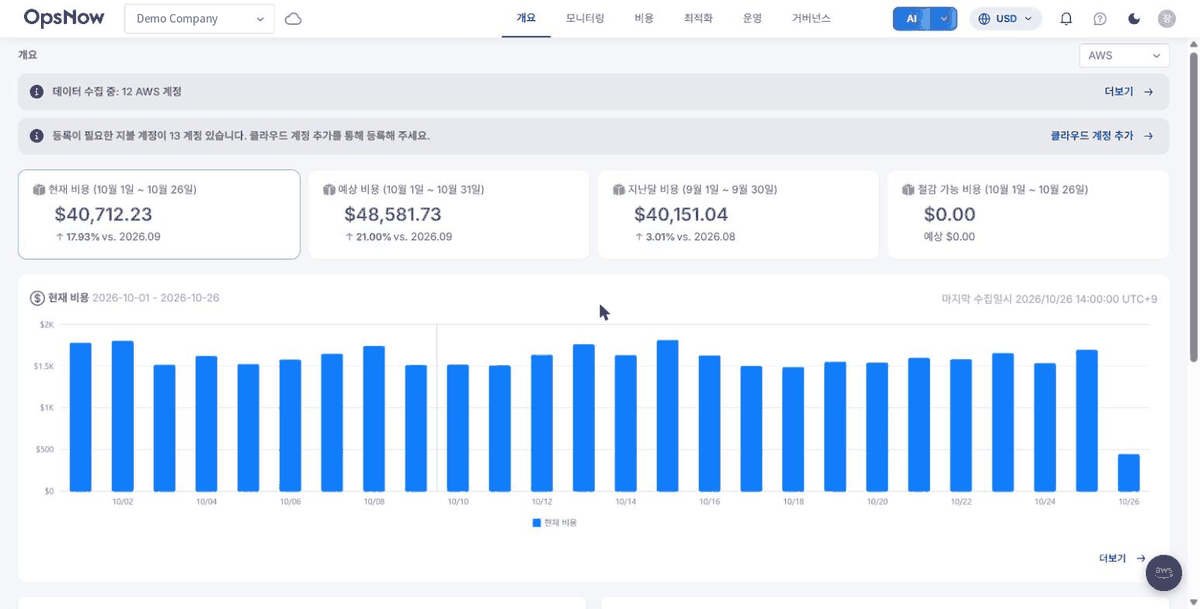The image size is (1200, 609).
Task: Click 더보기 below the cost chart
Action: point(1122,558)
